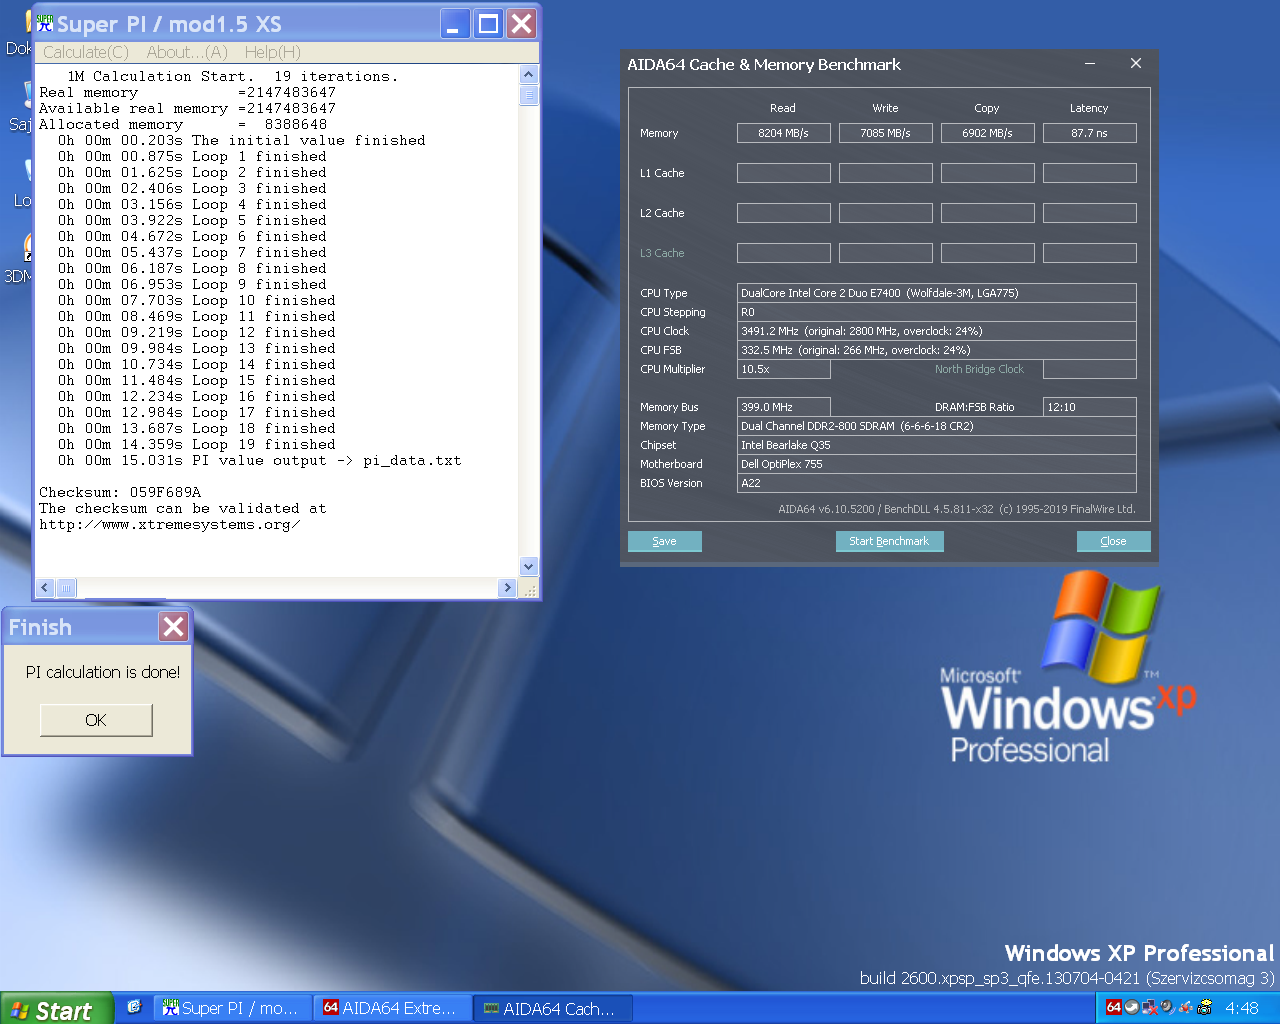Click the camera screenshot tray icon
Viewport: 1280px width, 1024px height.
pos(1205,1007)
